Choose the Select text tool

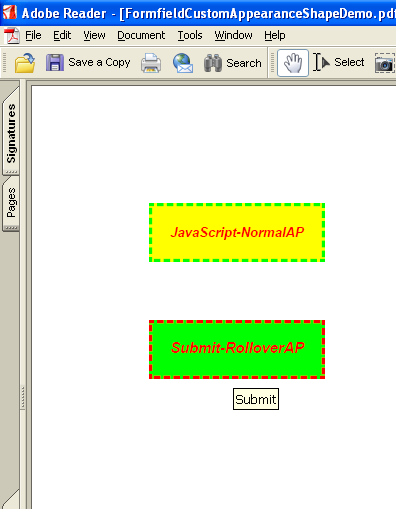[x=339, y=62]
